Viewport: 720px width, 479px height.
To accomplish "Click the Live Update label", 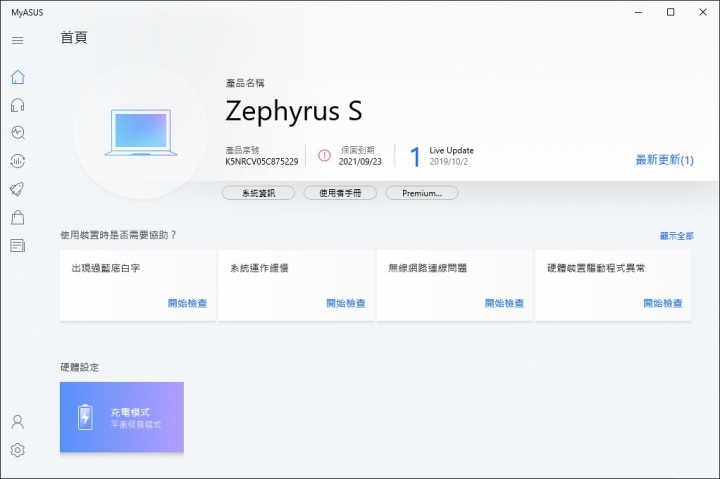I will click(451, 150).
